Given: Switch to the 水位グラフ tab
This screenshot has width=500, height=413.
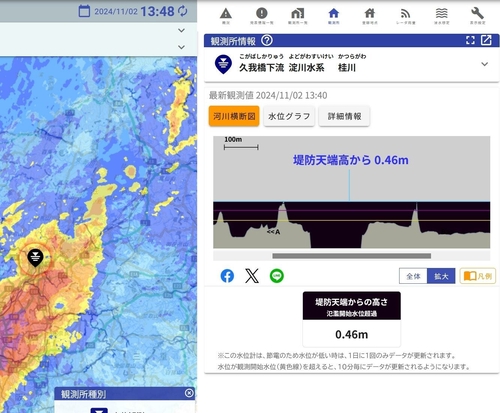Looking at the screenshot, I should coord(289,116).
